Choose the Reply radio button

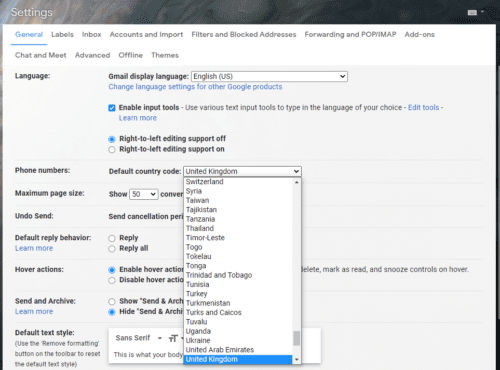[x=112, y=238]
